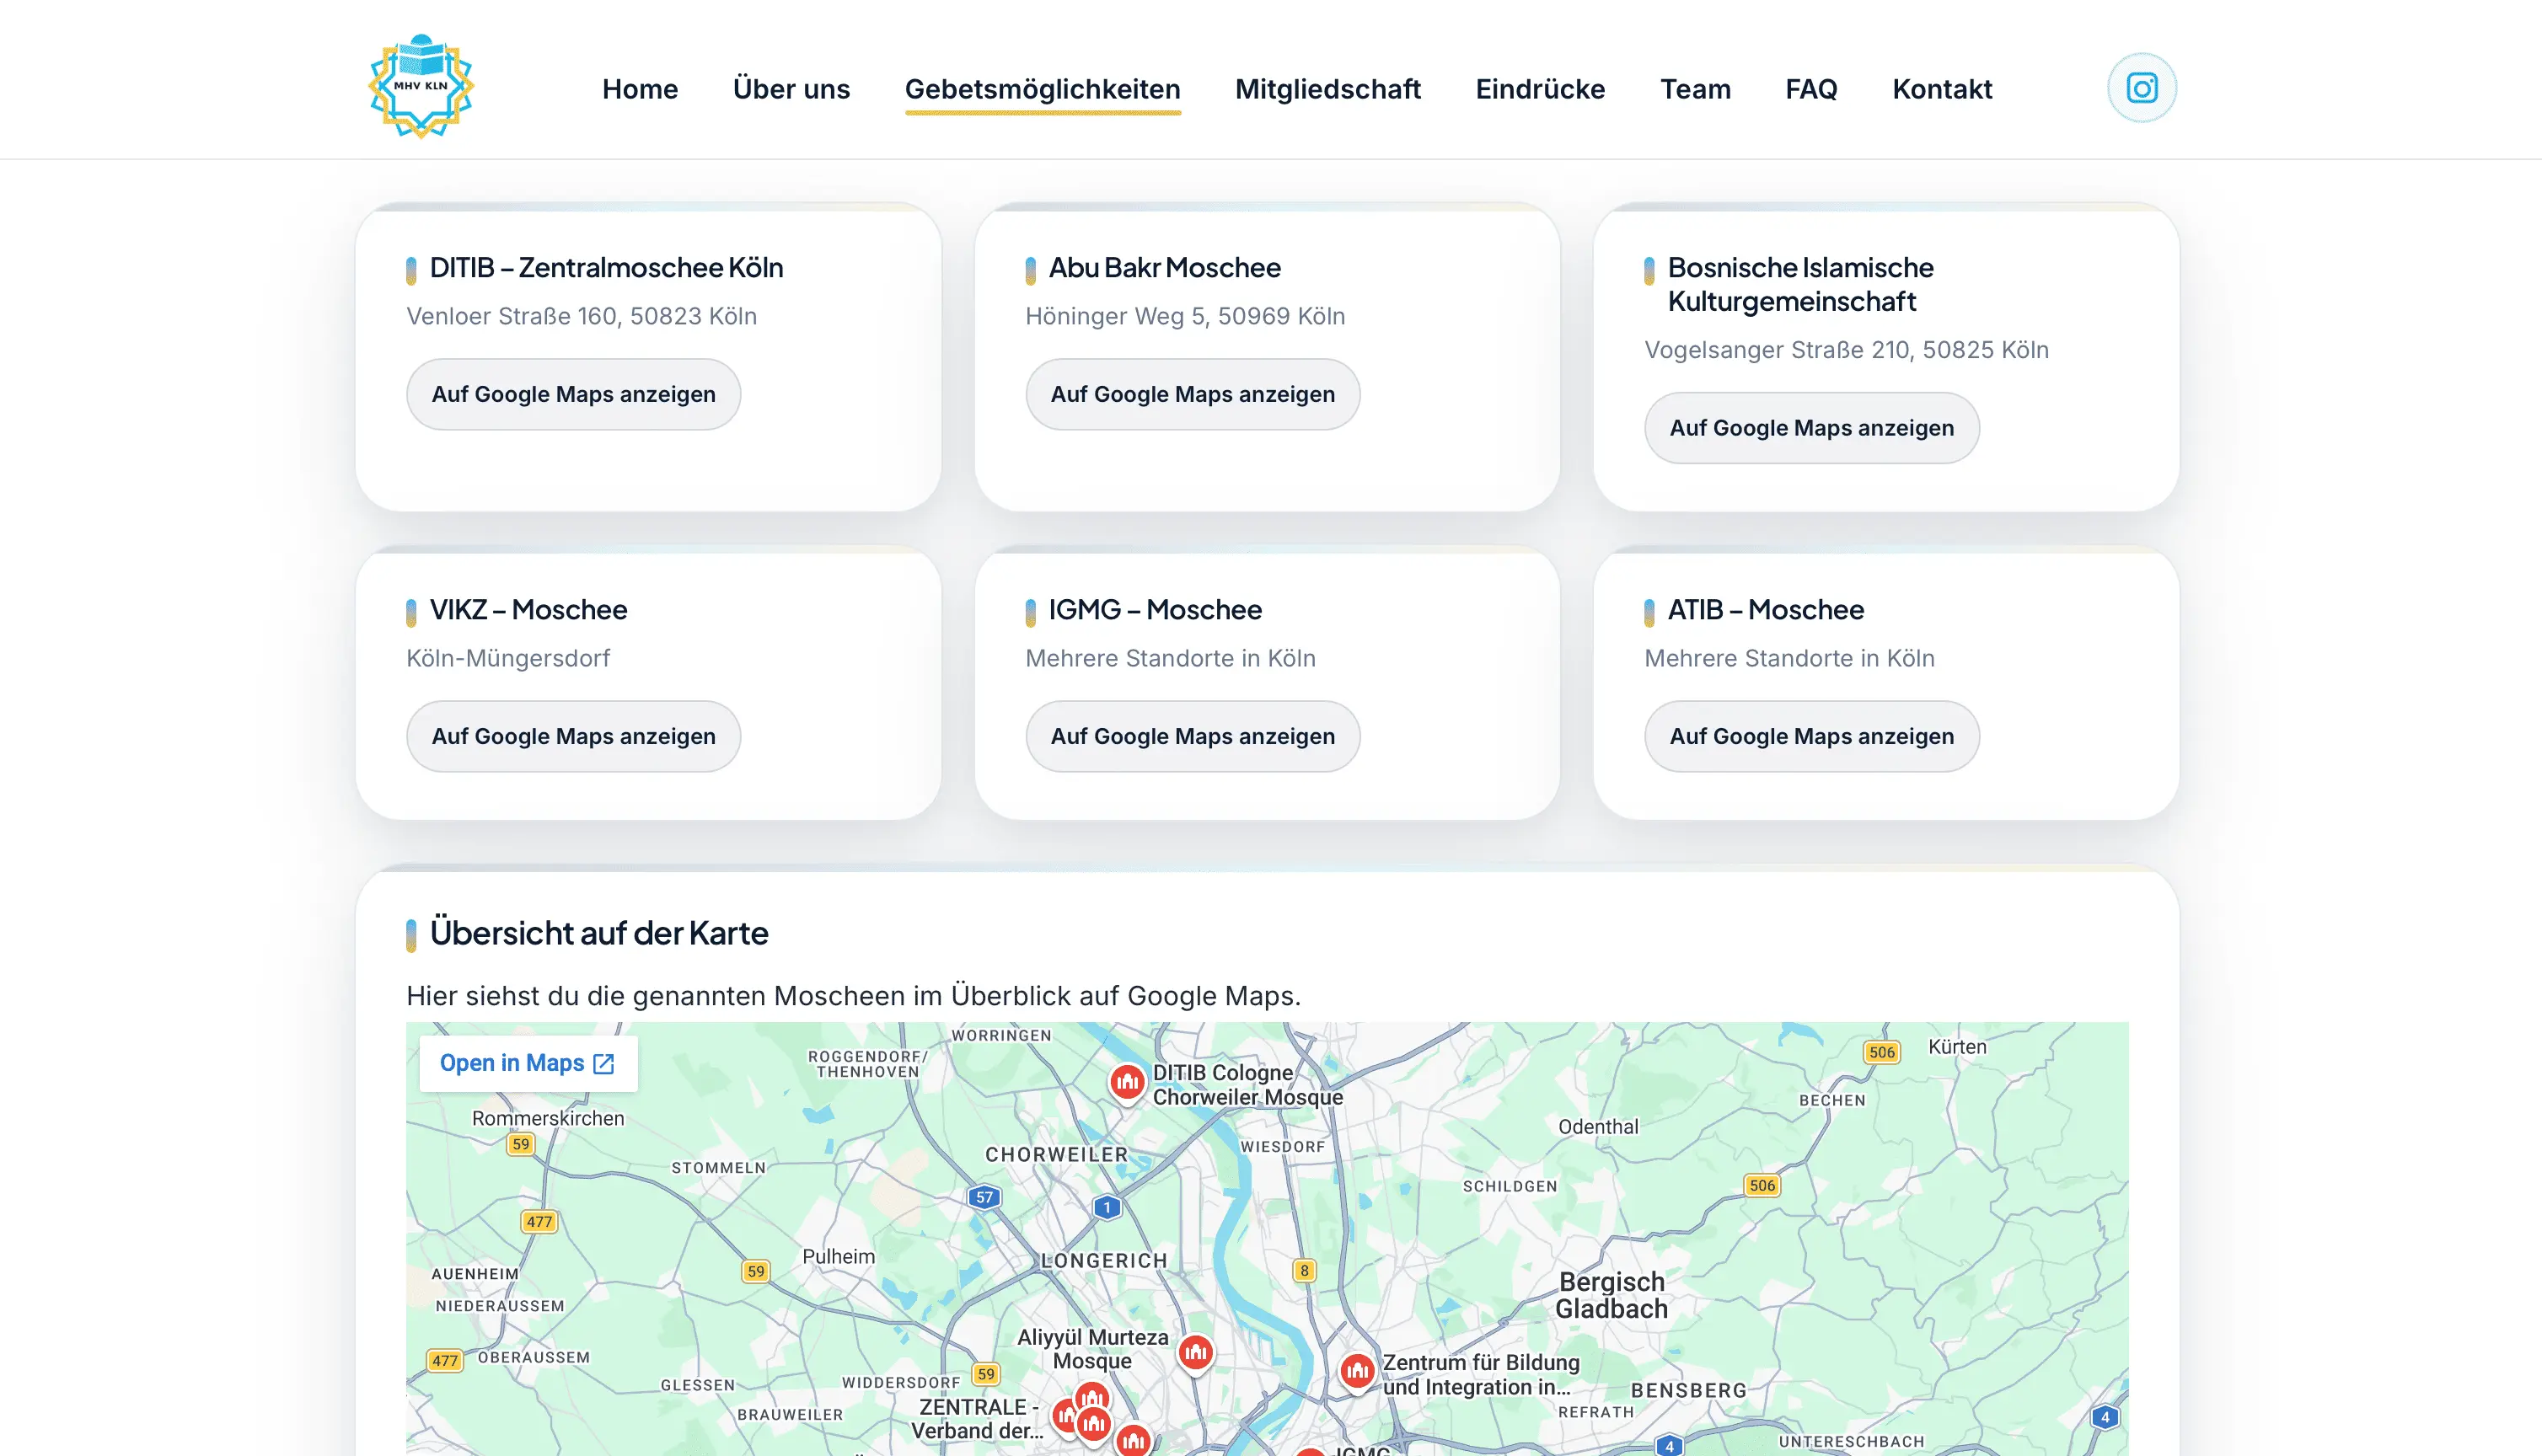
Task: Click the external-link icon in Open in Maps
Action: (603, 1063)
